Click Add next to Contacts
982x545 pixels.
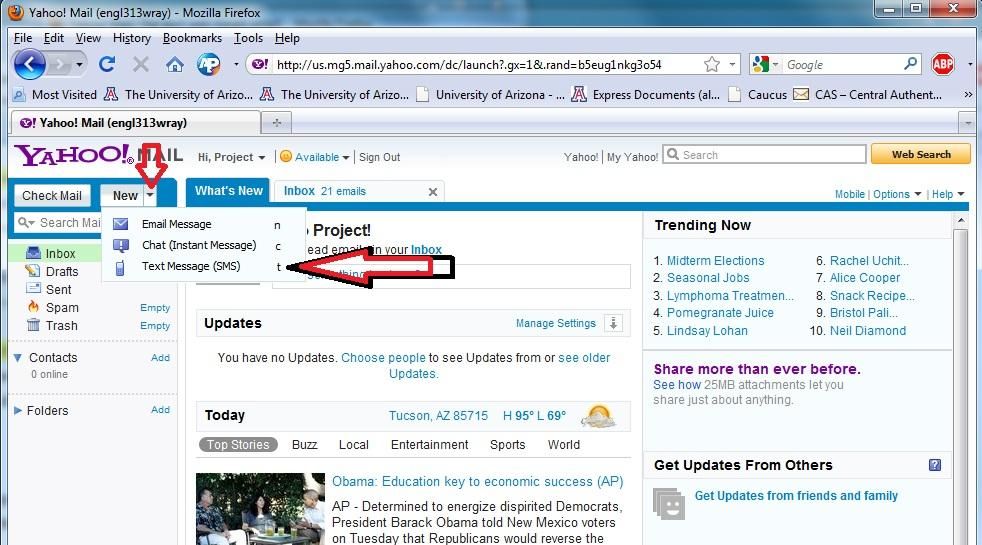[160, 357]
